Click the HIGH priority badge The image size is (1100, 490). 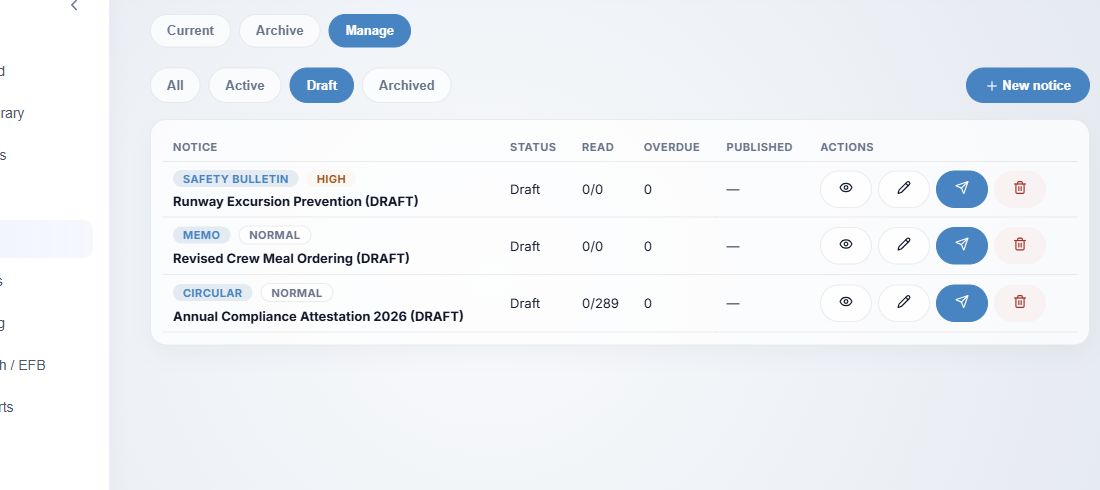331,179
